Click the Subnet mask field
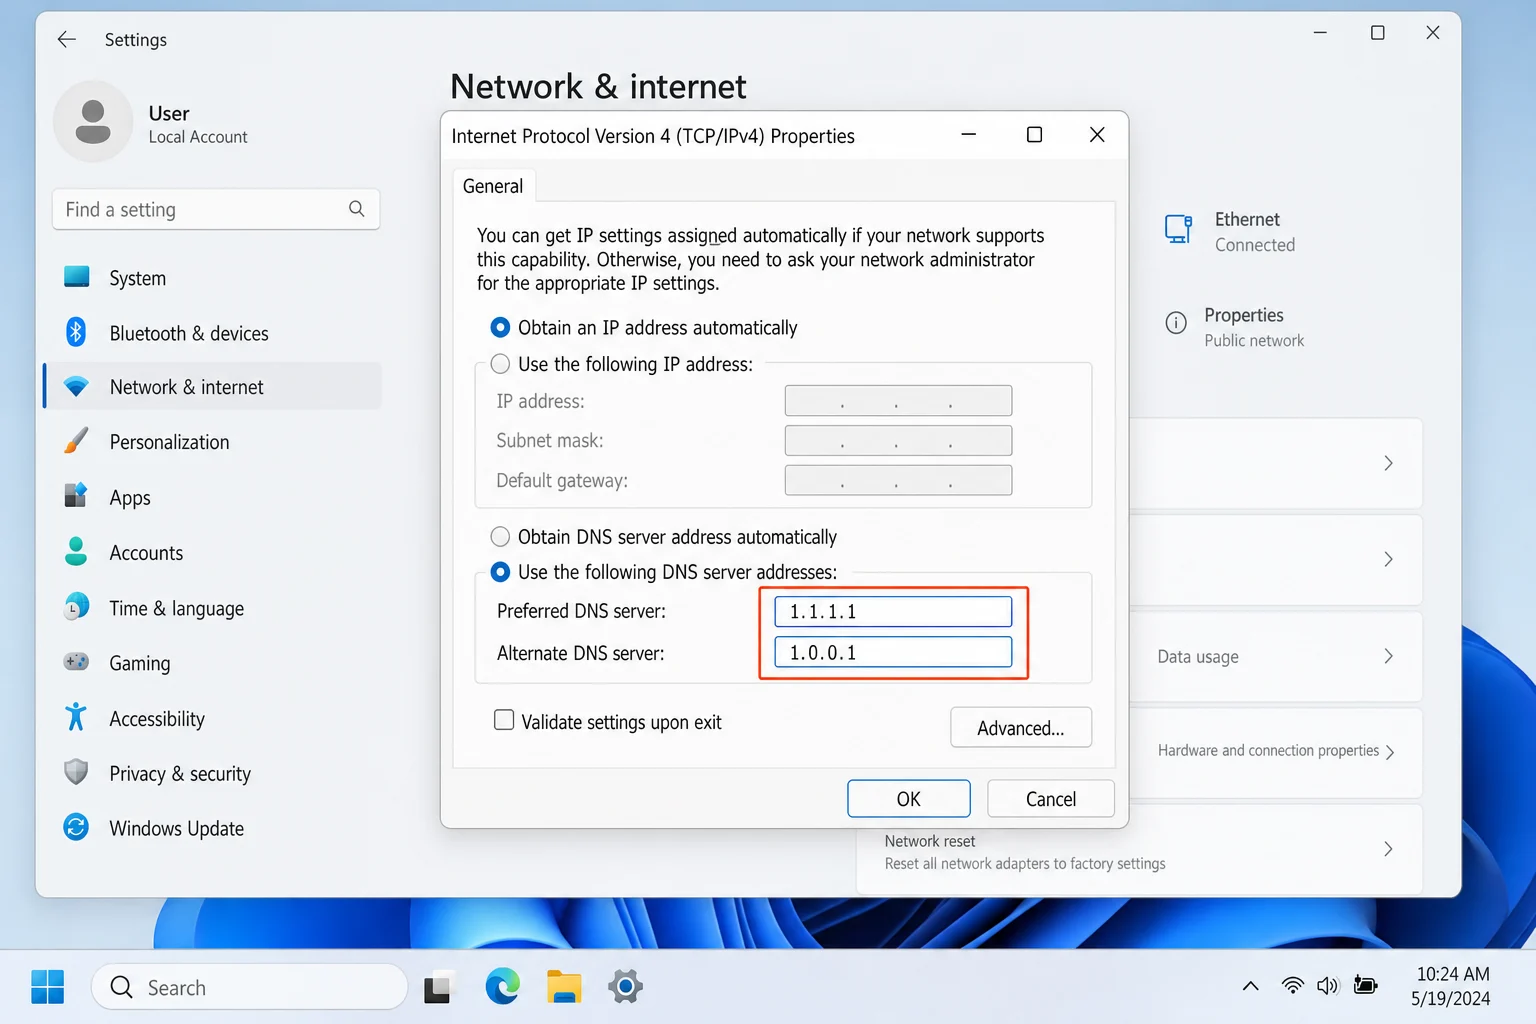The height and width of the screenshot is (1024, 1536). point(898,440)
